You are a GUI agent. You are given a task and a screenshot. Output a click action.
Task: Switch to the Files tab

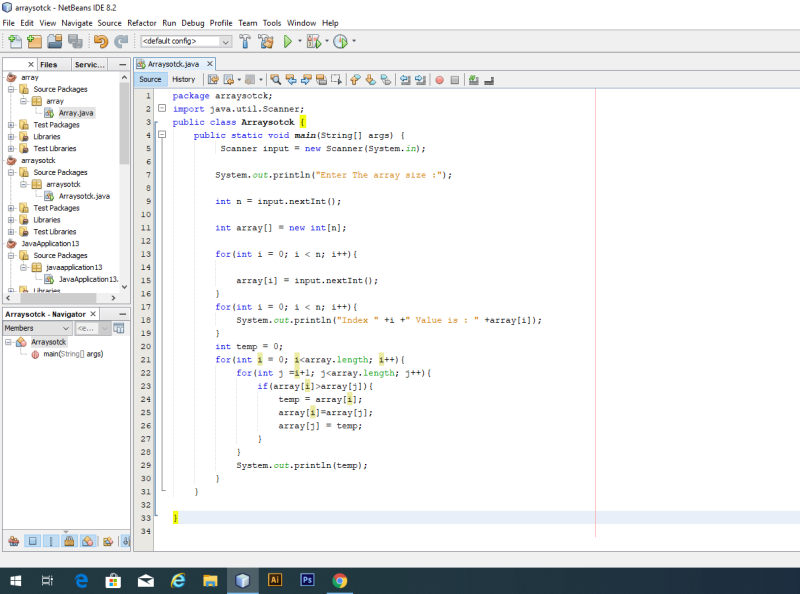click(x=48, y=64)
